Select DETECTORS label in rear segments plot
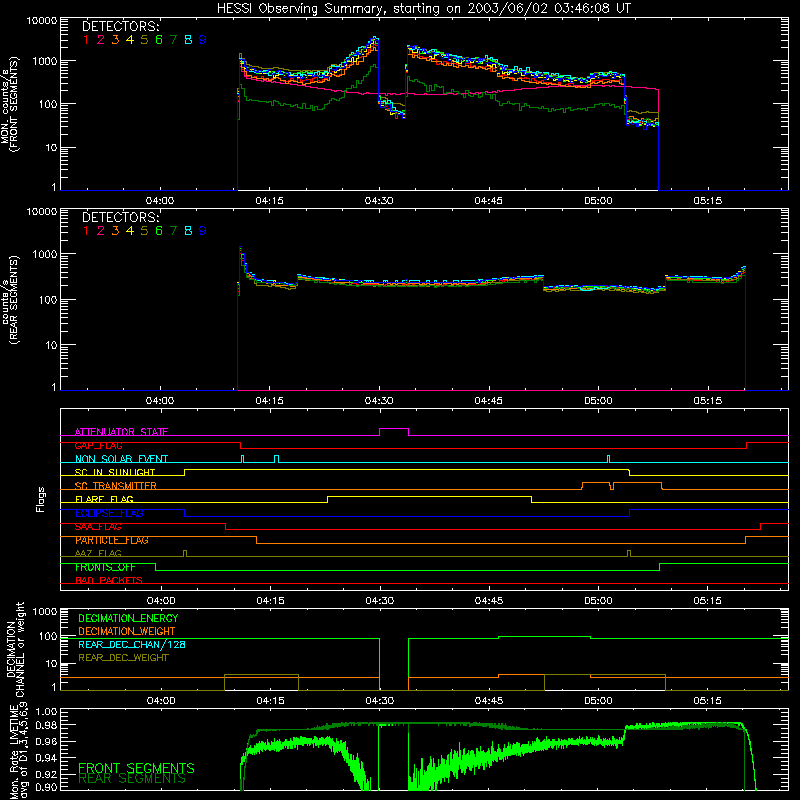The width and height of the screenshot is (800, 800). tap(121, 217)
